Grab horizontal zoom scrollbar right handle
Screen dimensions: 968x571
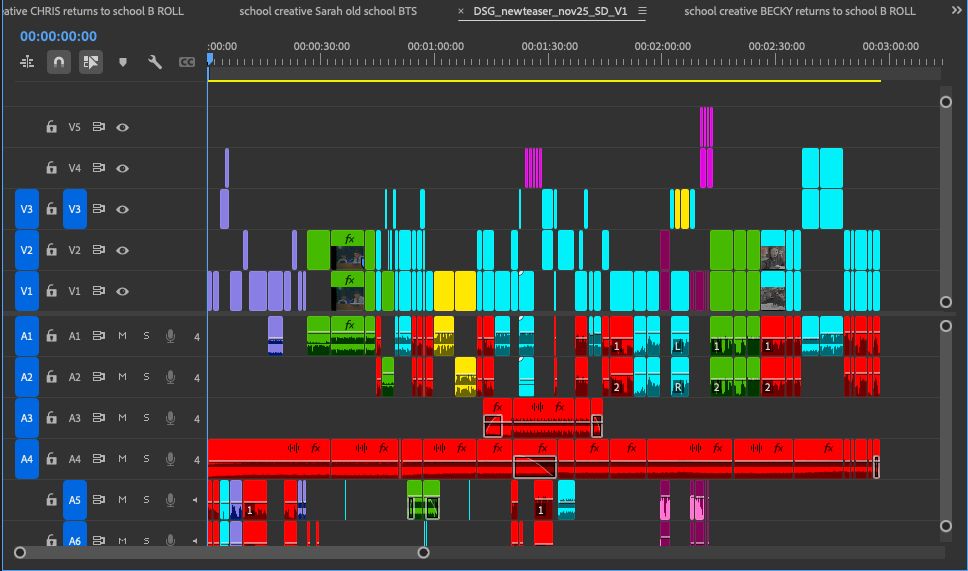[x=424, y=552]
